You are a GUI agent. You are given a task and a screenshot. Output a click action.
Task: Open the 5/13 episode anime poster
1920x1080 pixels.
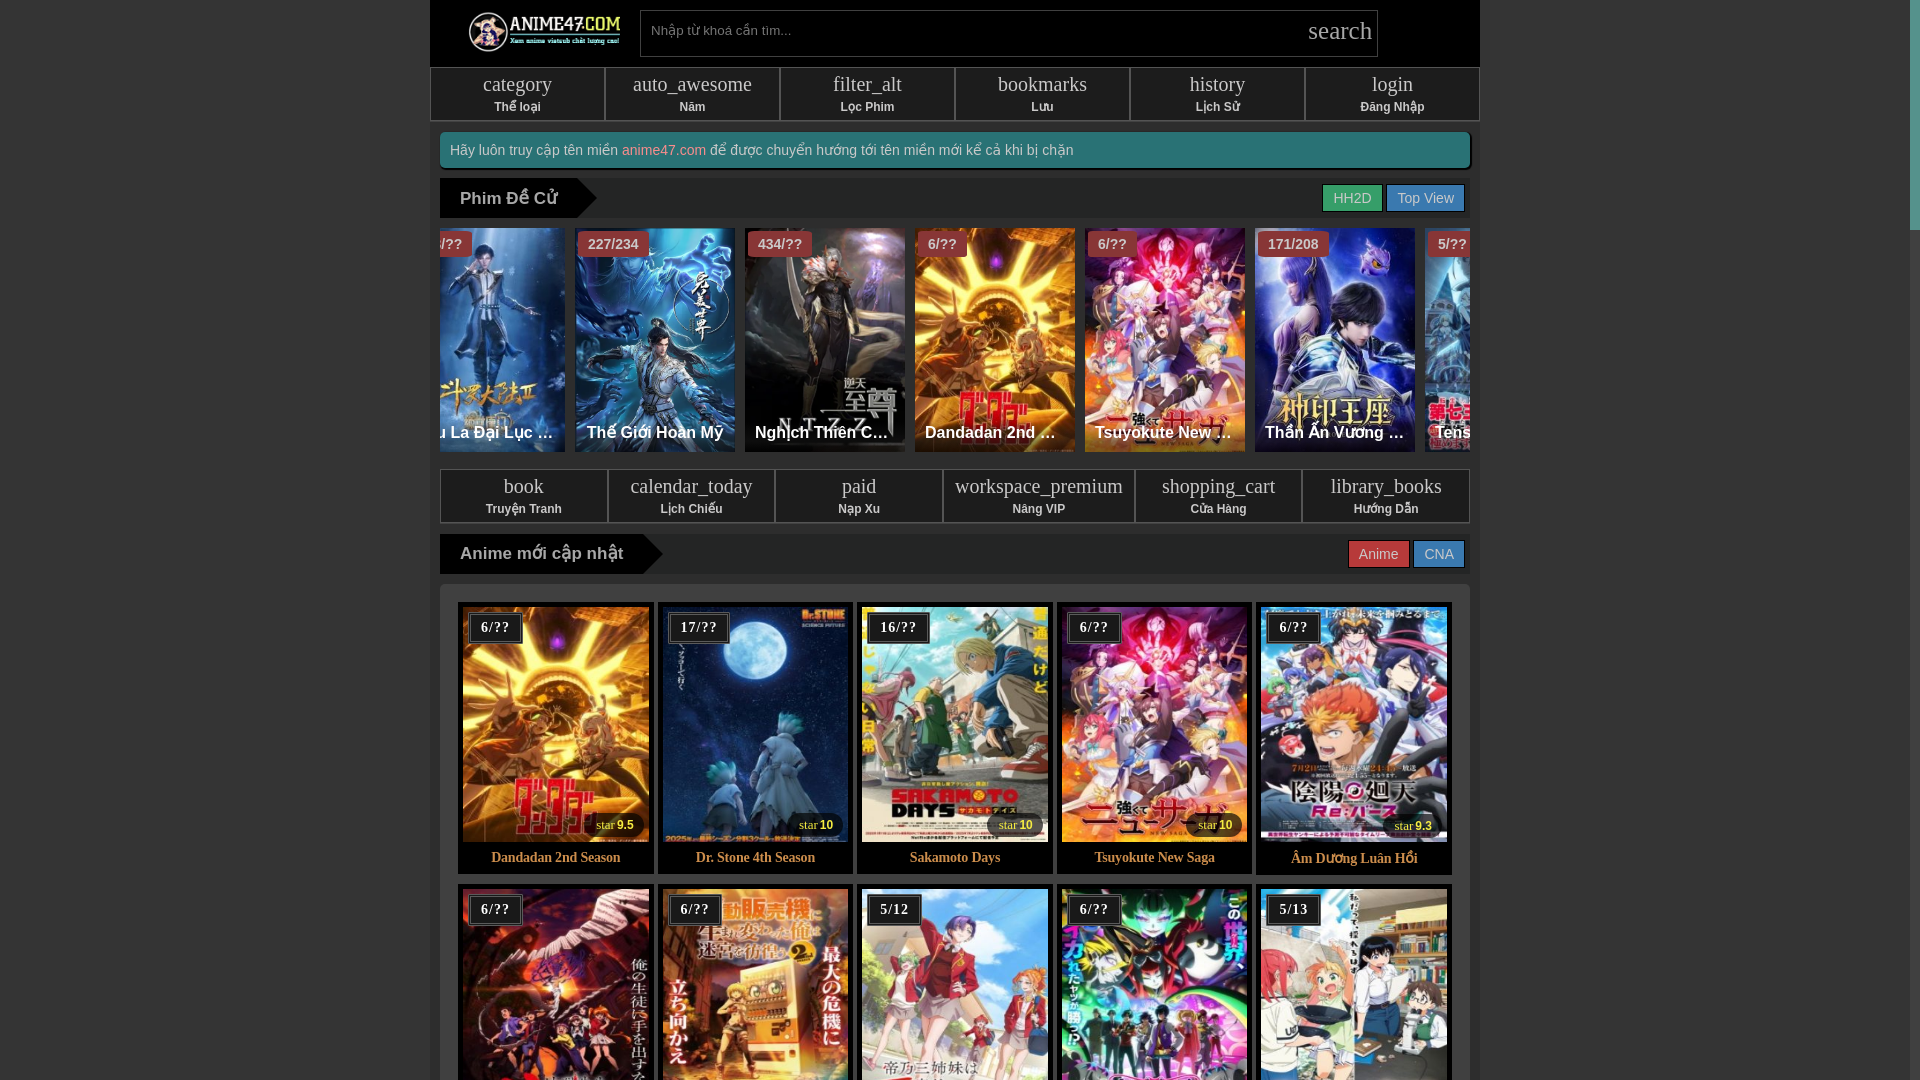tap(1354, 984)
